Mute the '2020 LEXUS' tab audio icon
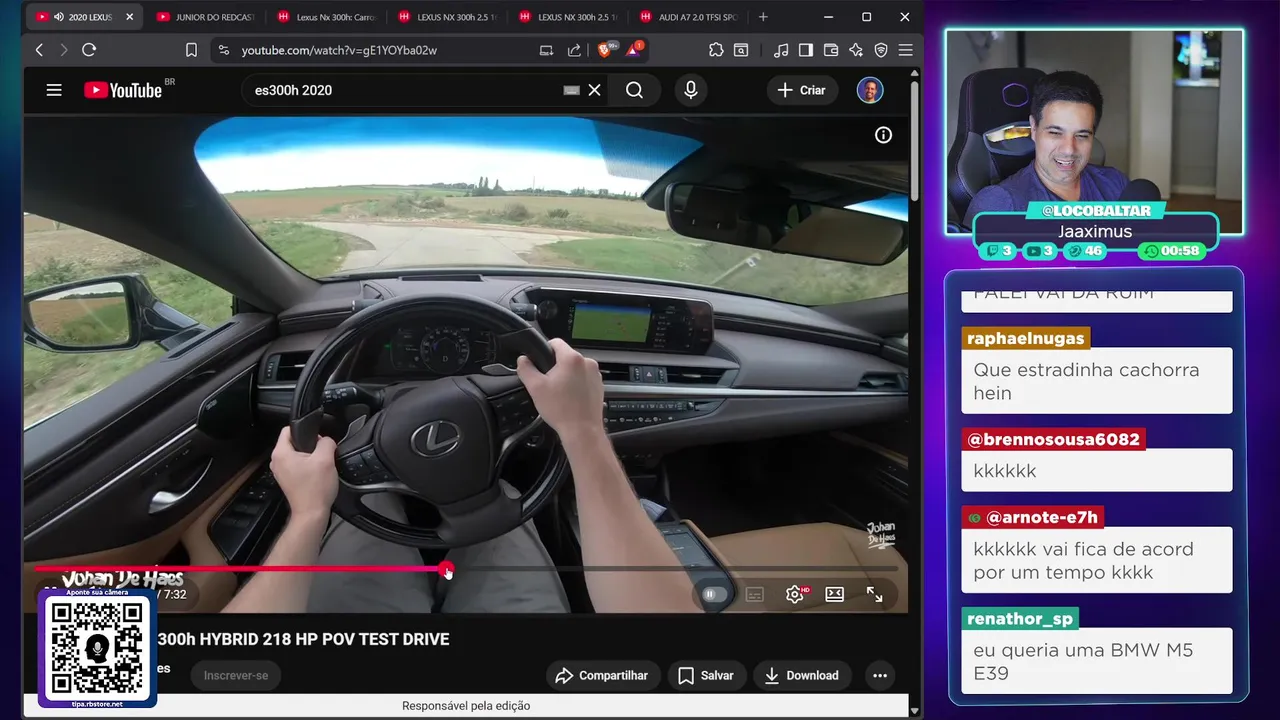 (x=59, y=17)
